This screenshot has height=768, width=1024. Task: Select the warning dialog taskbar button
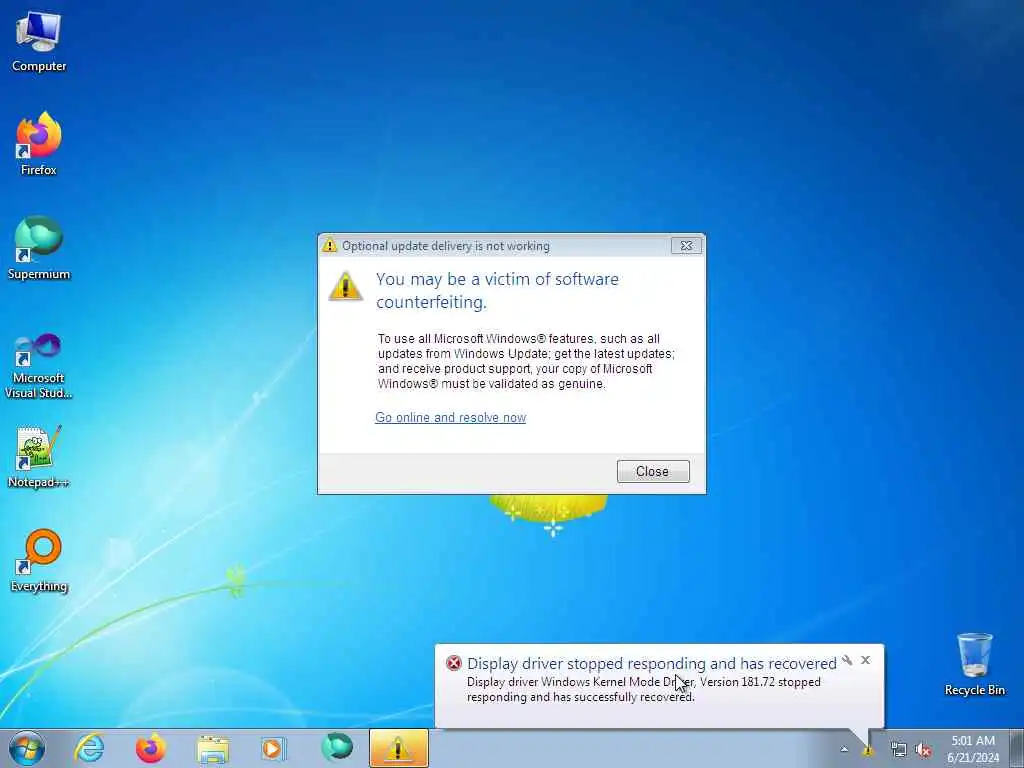[399, 748]
